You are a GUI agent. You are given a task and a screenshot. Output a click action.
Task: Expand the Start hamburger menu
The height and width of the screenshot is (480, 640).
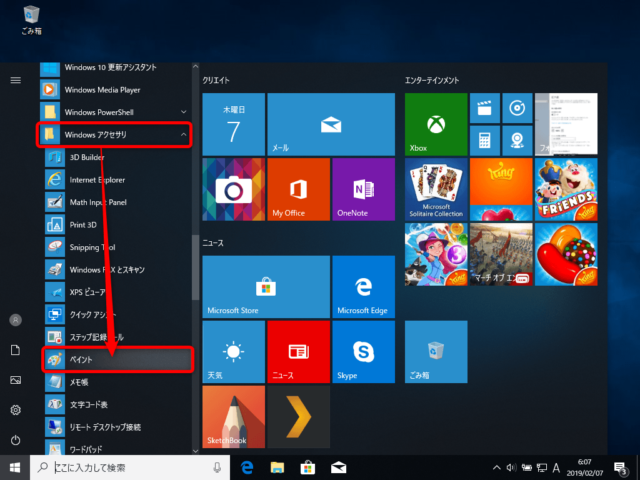point(16,80)
